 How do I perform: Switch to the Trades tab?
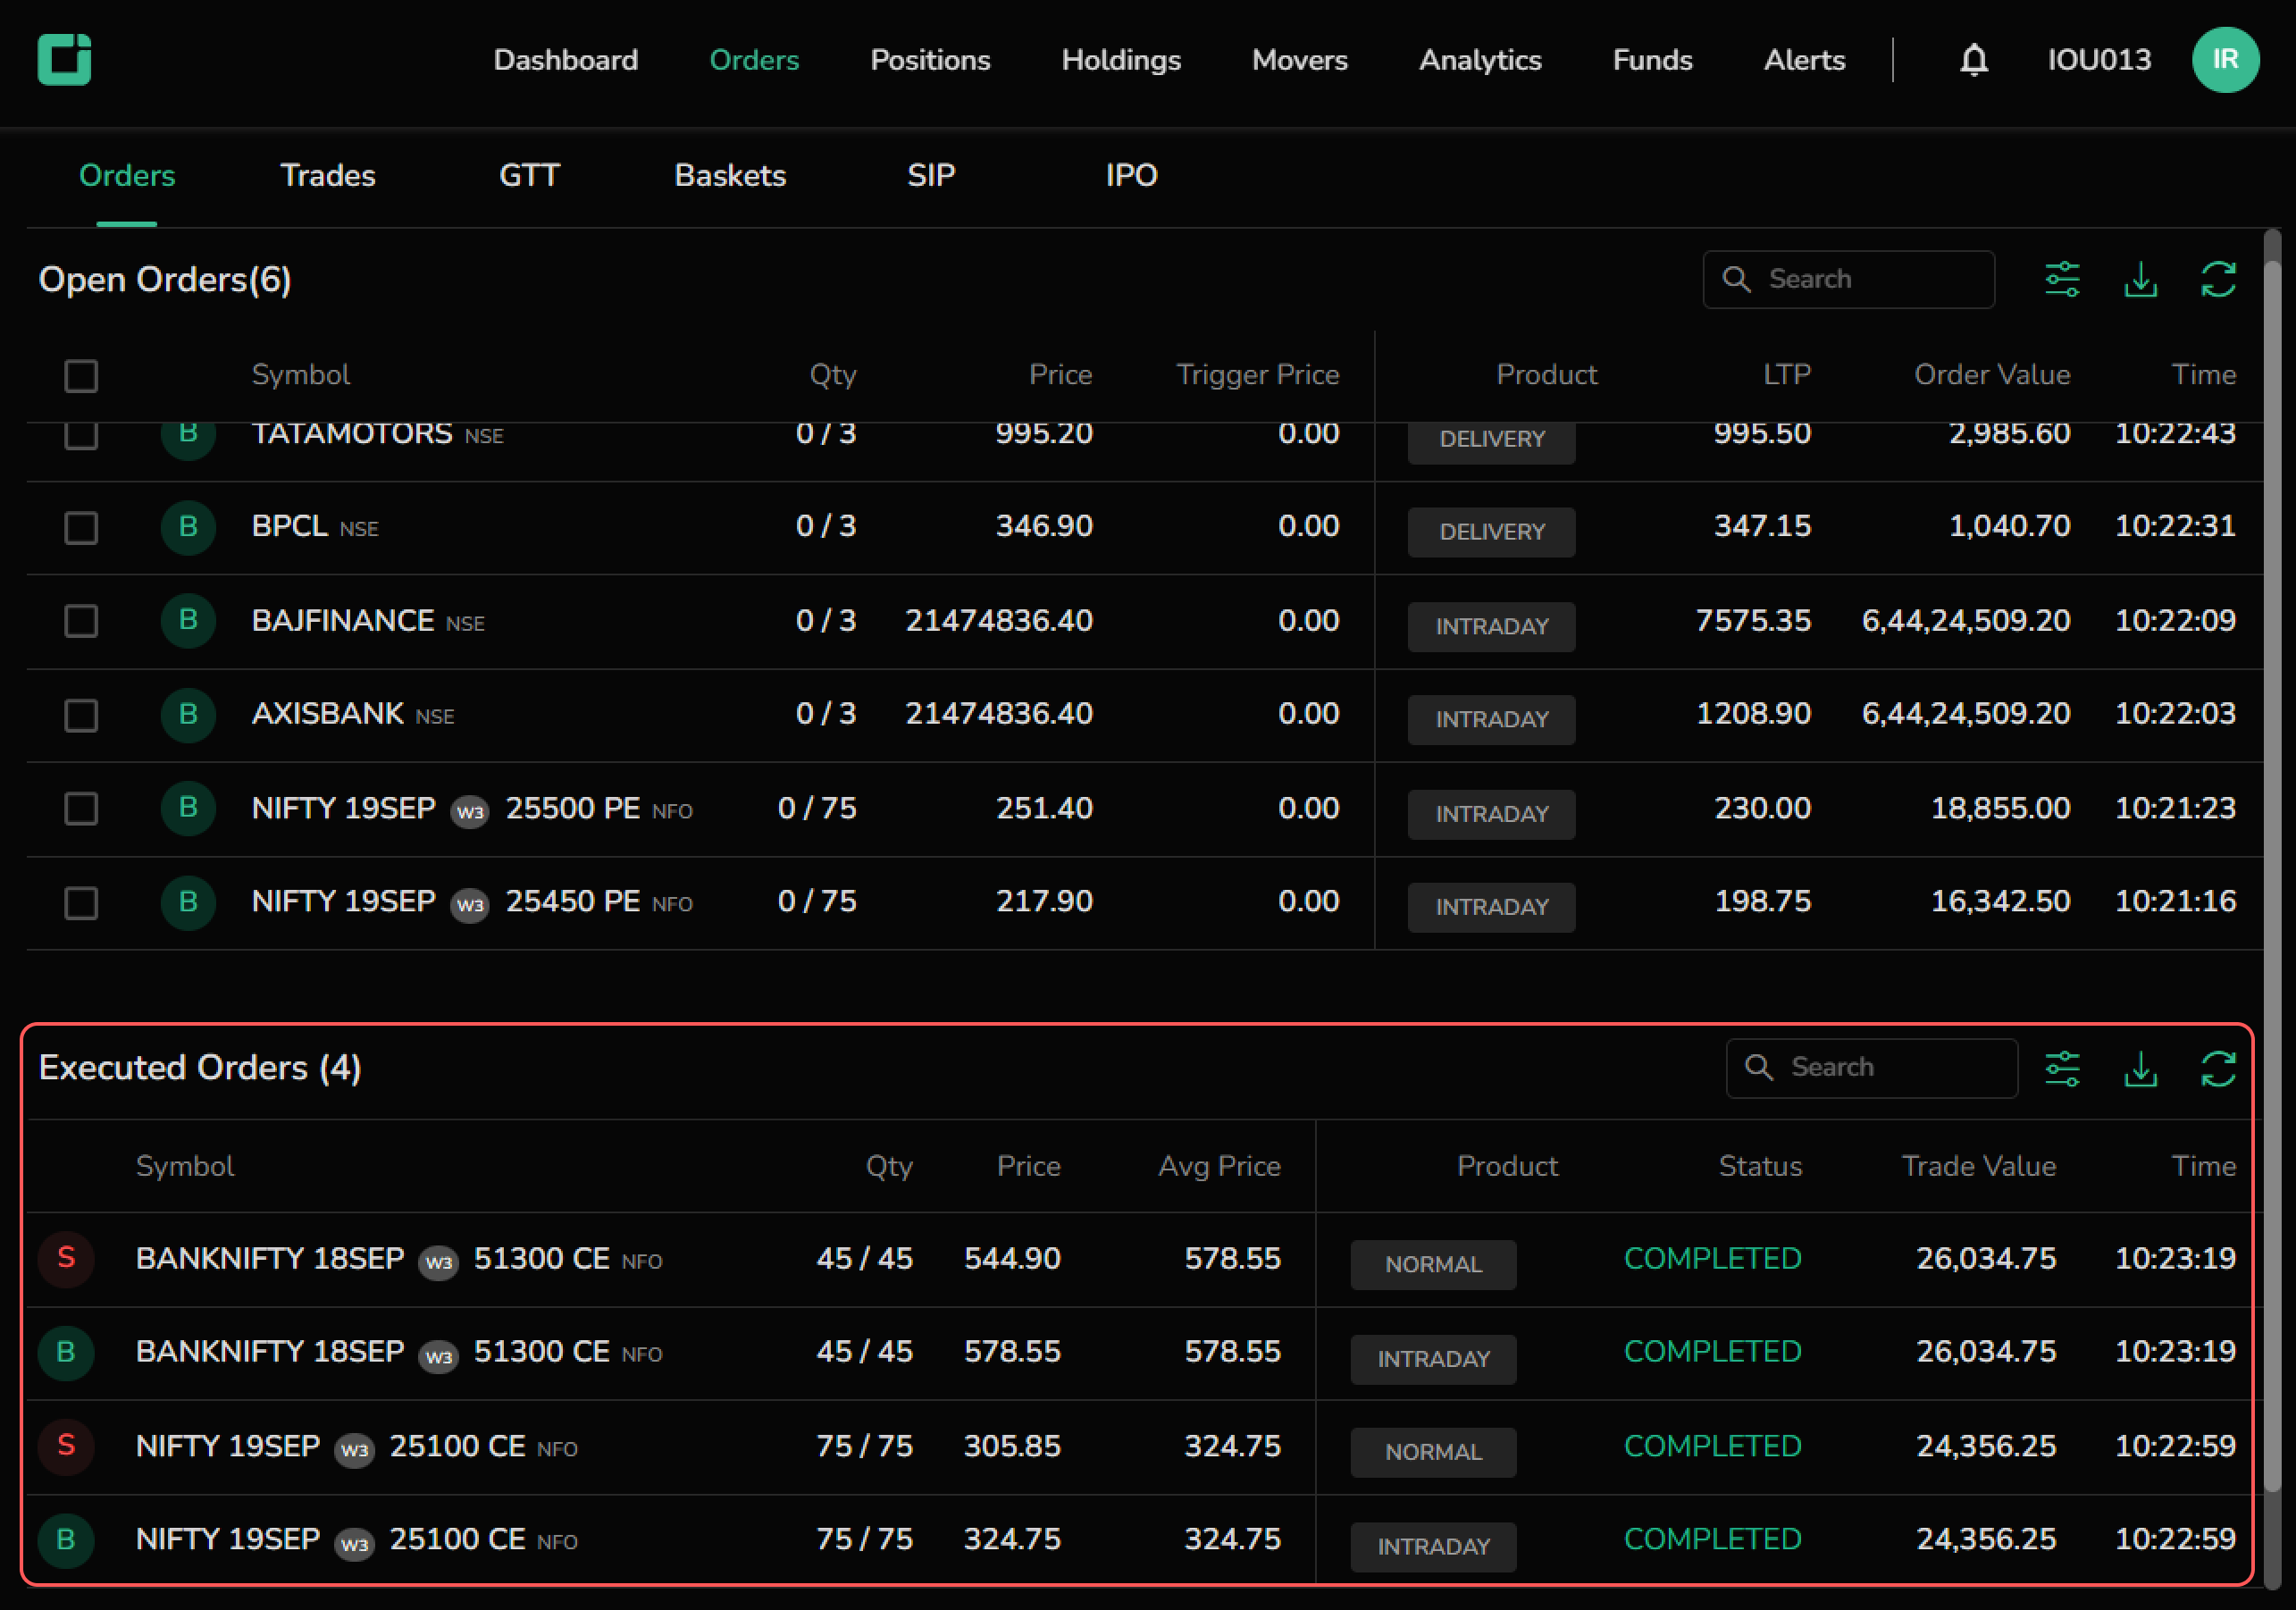tap(327, 176)
